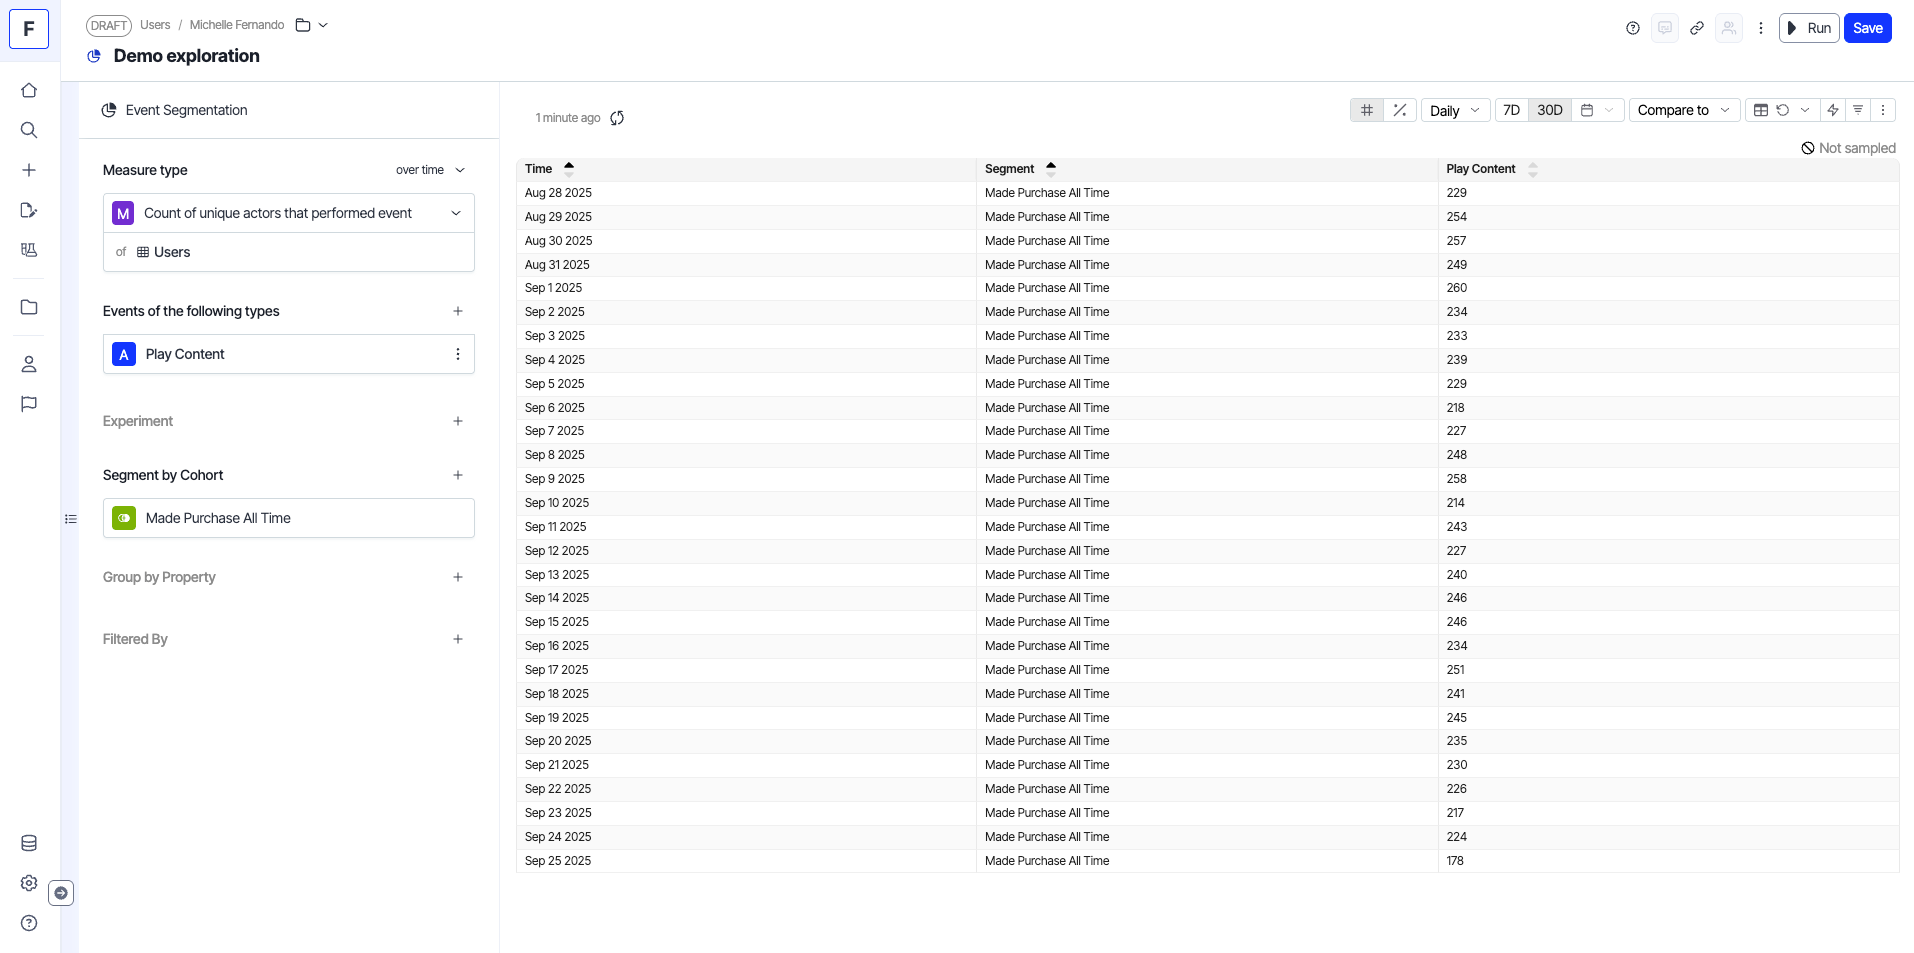Switch values to count (#) display
This screenshot has height=953, width=1914.
tap(1367, 110)
